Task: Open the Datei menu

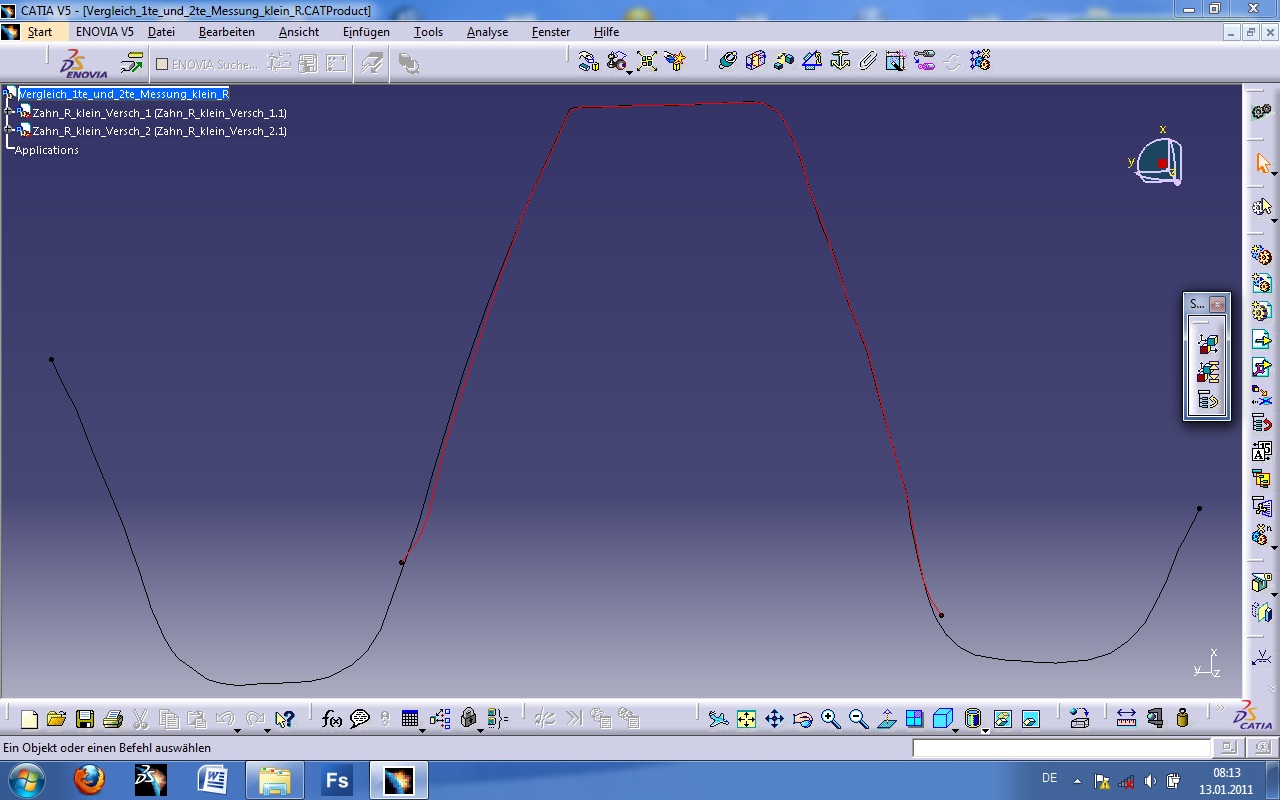Action: pyautogui.click(x=161, y=32)
